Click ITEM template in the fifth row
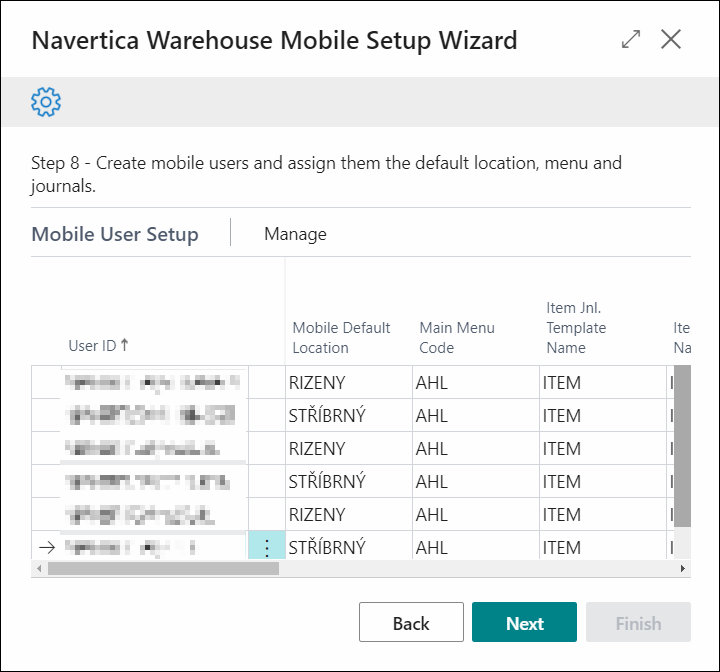Image resolution: width=720 pixels, height=672 pixels. coord(603,514)
